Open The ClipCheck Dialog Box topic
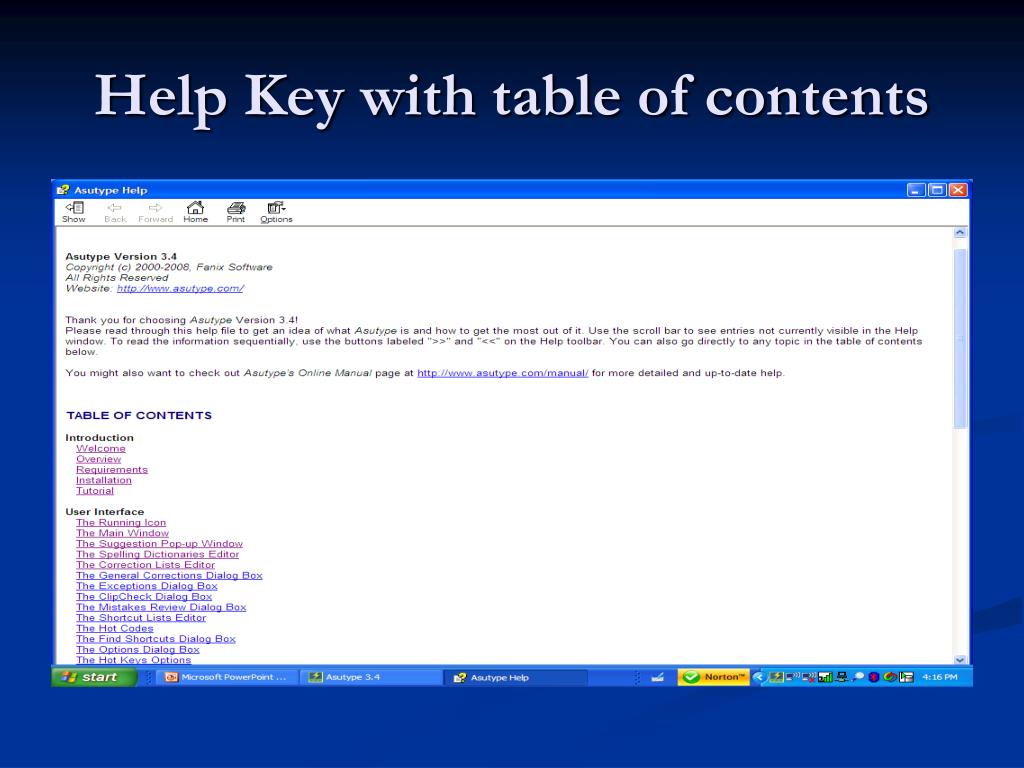The width and height of the screenshot is (1024, 768). (144, 596)
